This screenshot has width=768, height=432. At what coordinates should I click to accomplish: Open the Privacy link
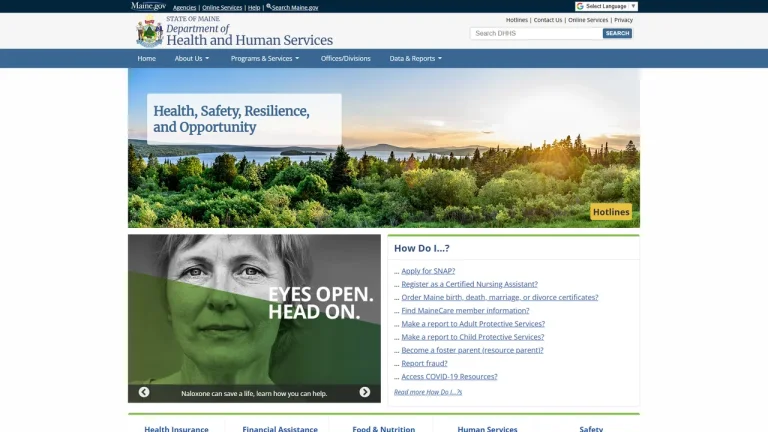tap(624, 20)
